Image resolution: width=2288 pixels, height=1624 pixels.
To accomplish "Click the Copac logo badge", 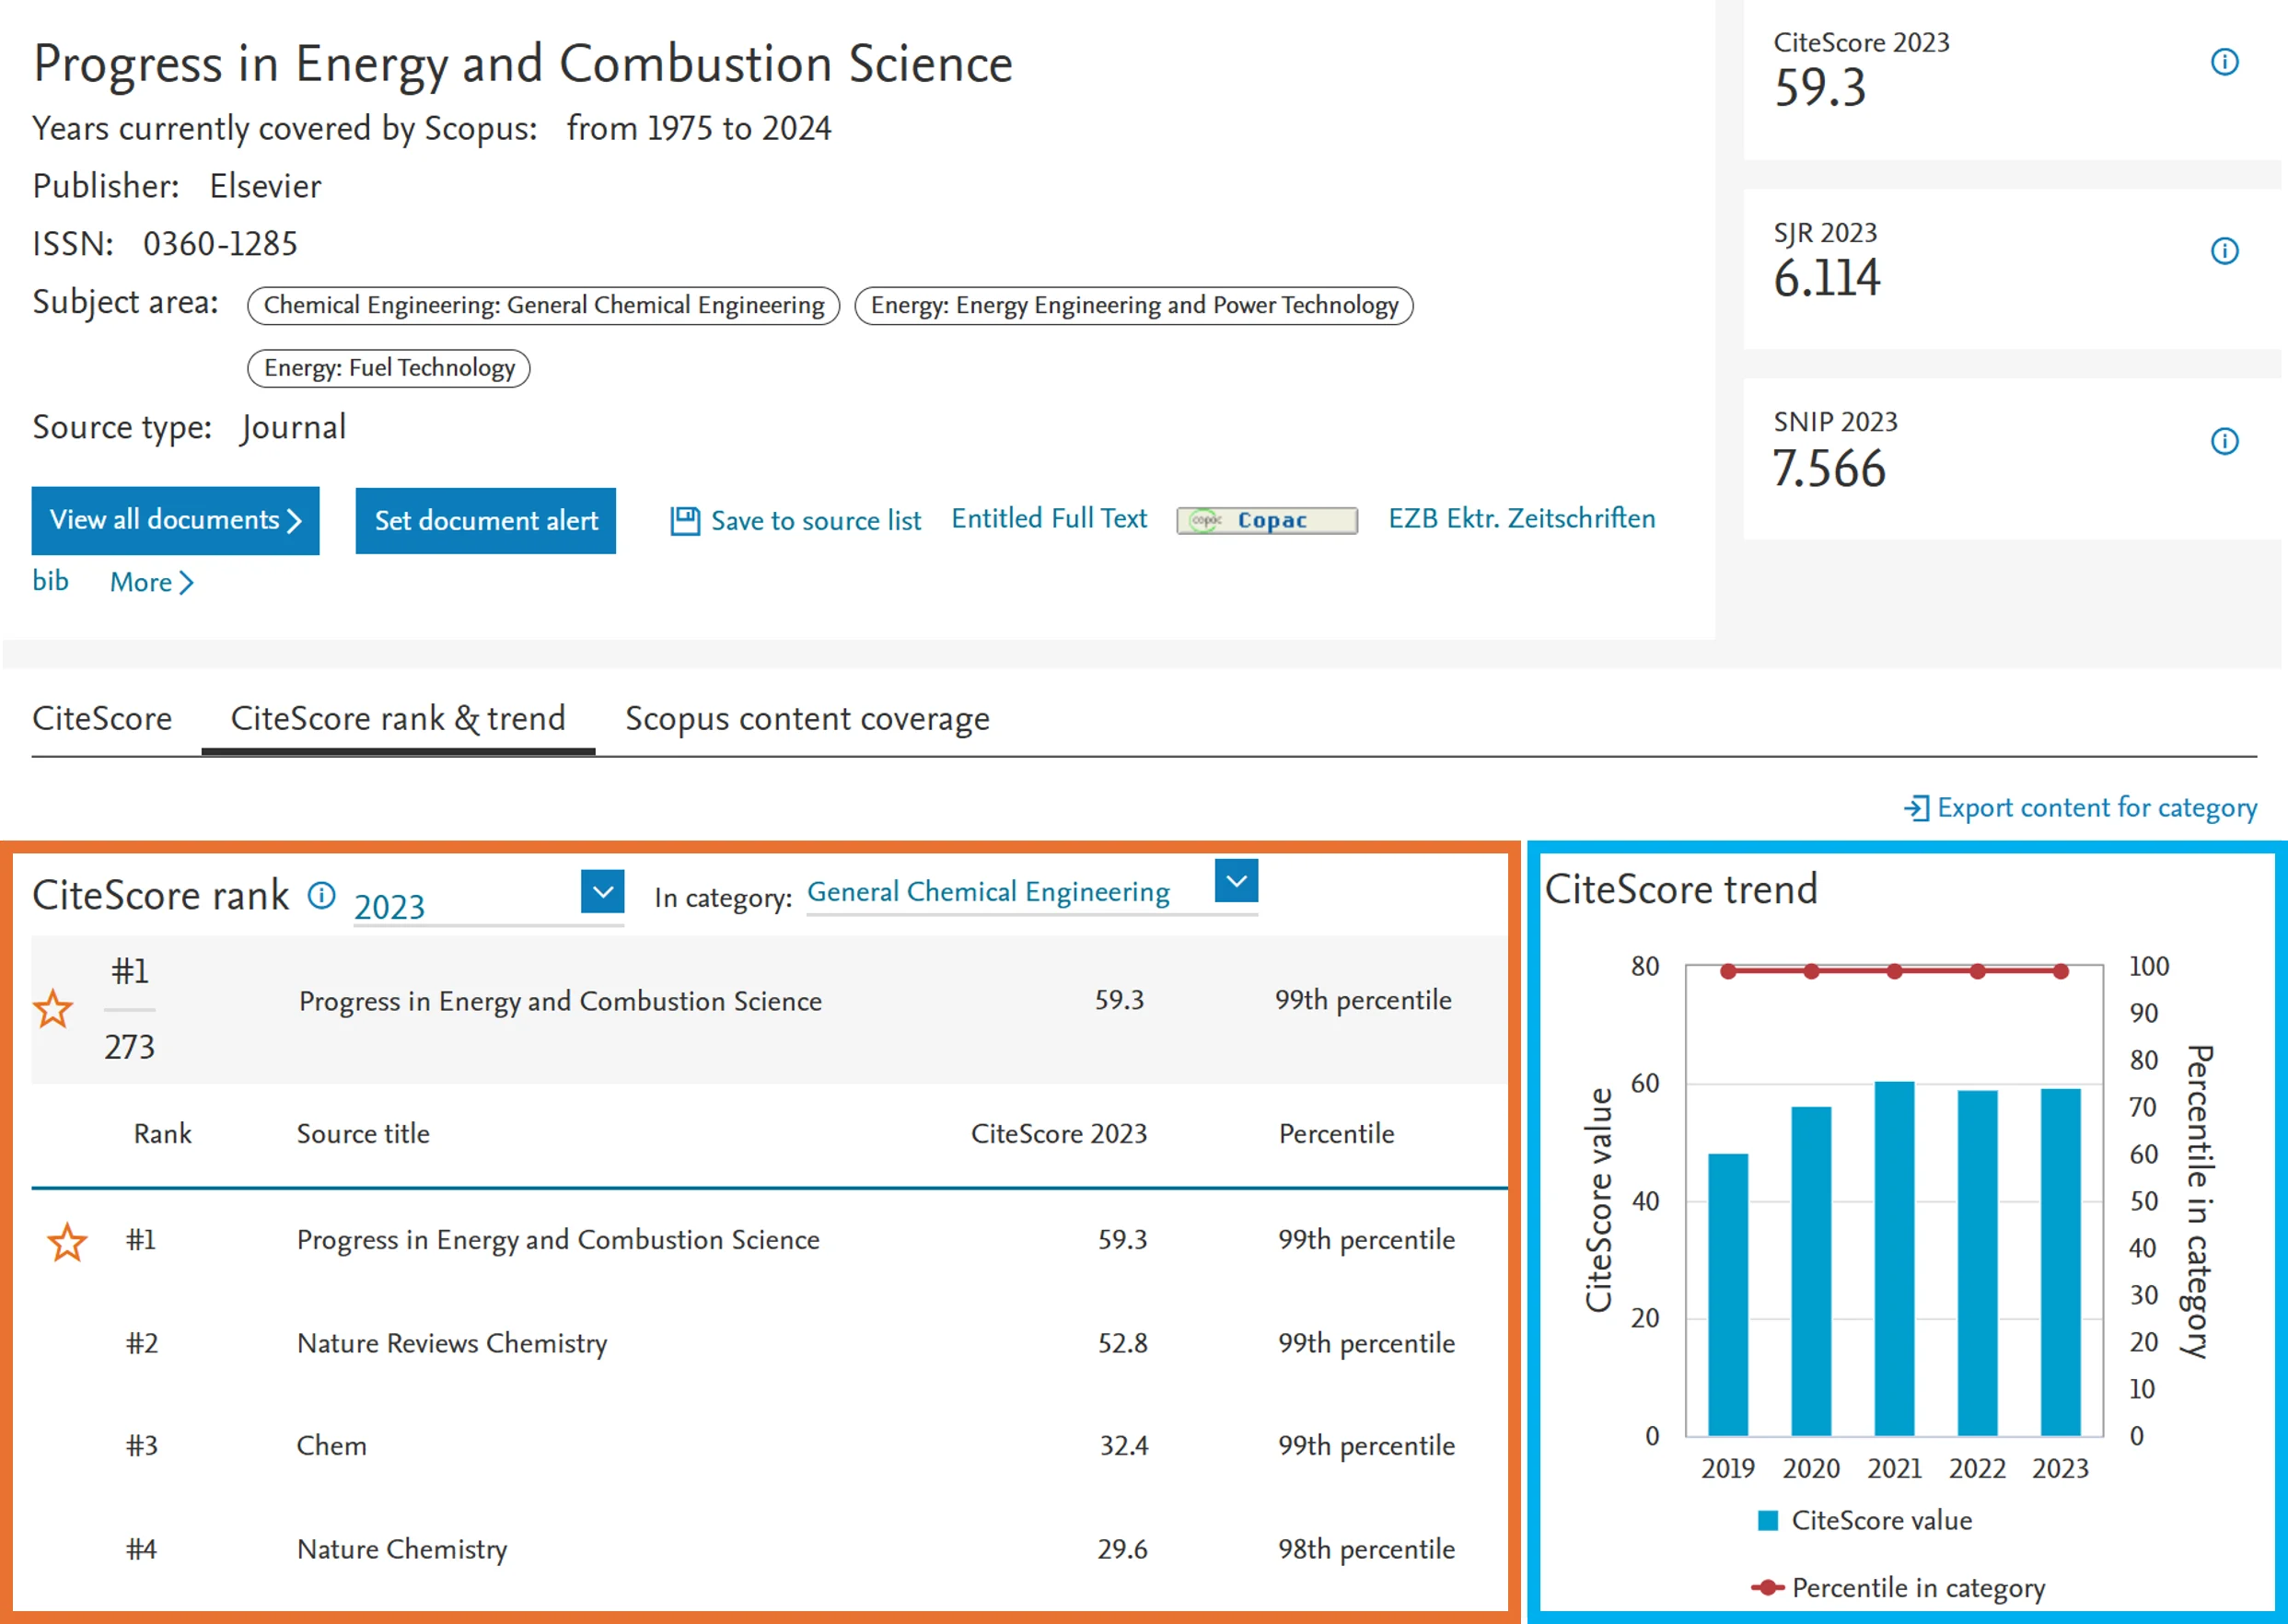I will click(1266, 520).
